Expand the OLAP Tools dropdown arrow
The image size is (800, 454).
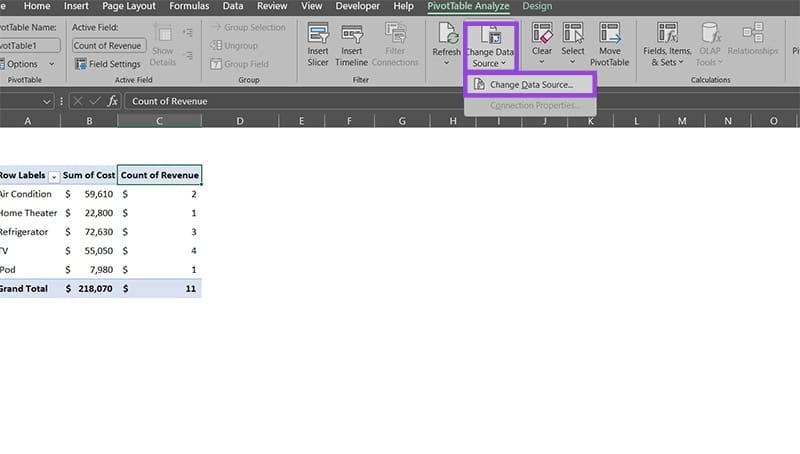point(720,62)
